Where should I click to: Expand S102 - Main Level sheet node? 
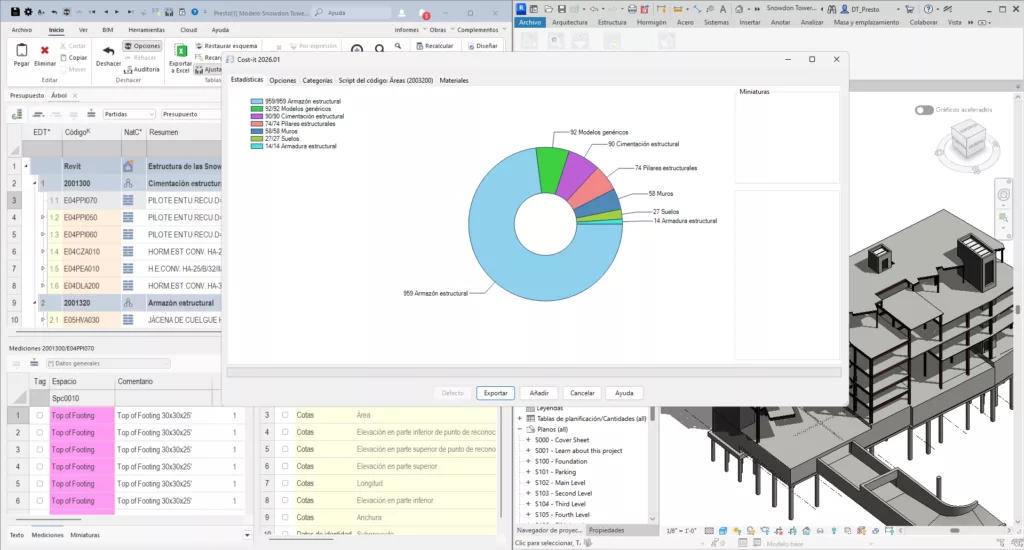coord(528,483)
